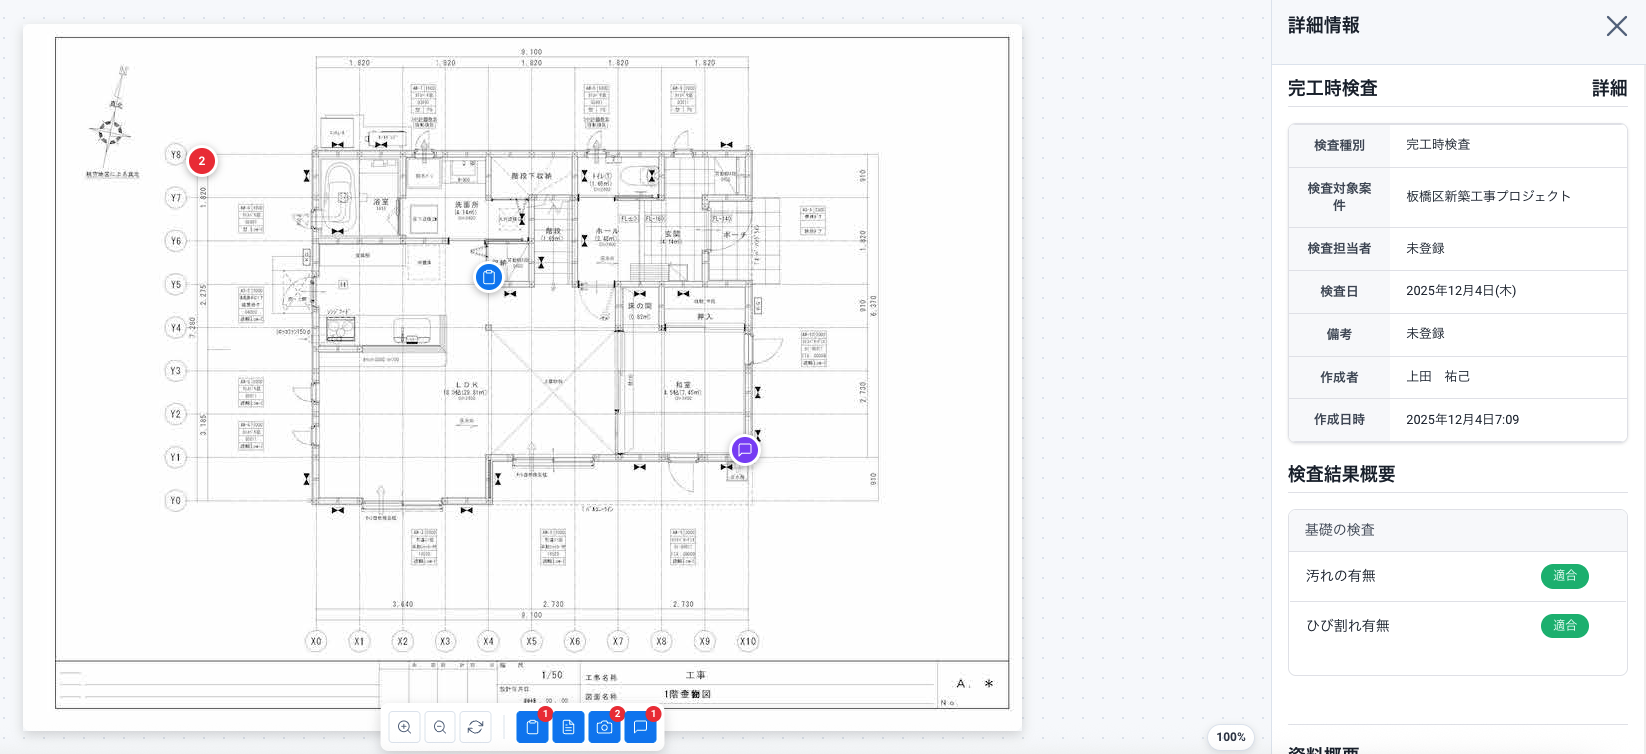Reset the drawing view with refresh icon
Screen dimensions: 1646x754
click(476, 727)
